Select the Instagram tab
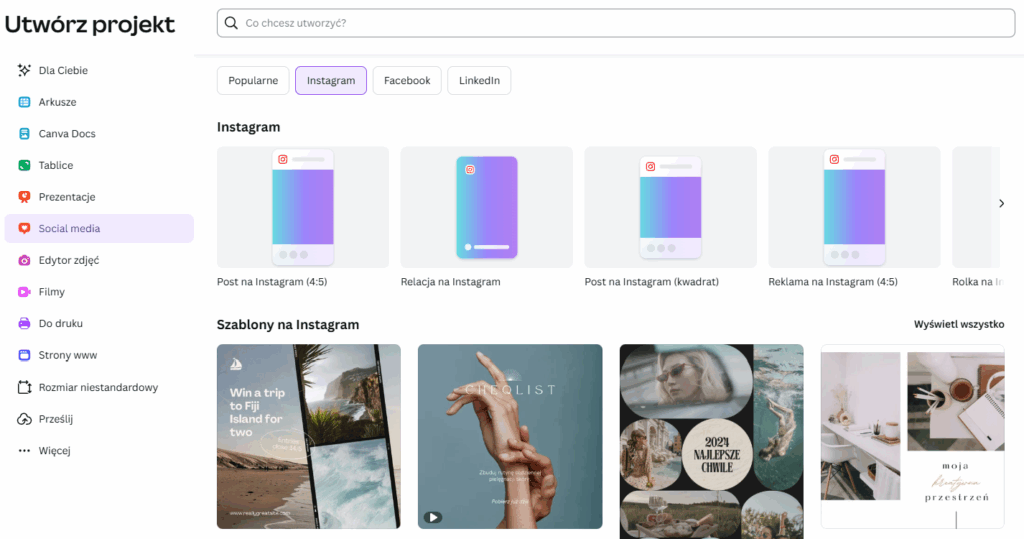The width and height of the screenshot is (1024, 539). (x=331, y=80)
